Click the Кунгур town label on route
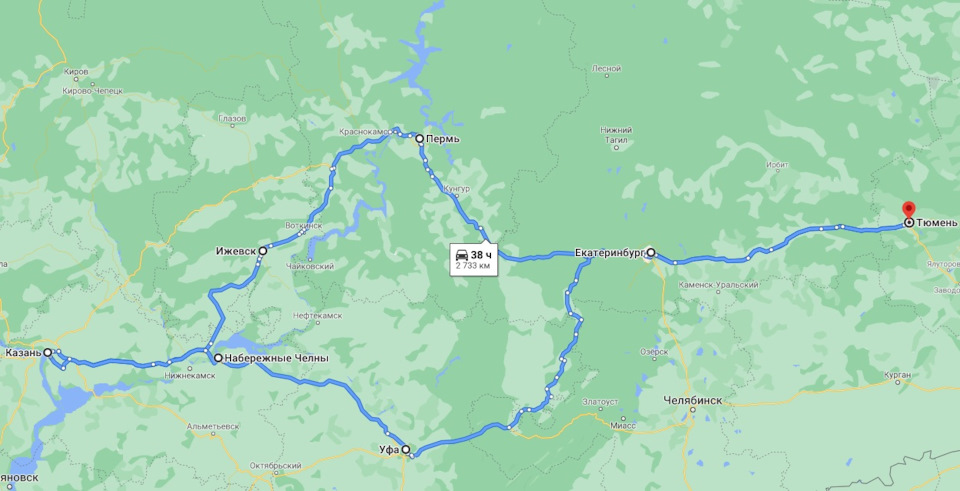 click(457, 189)
